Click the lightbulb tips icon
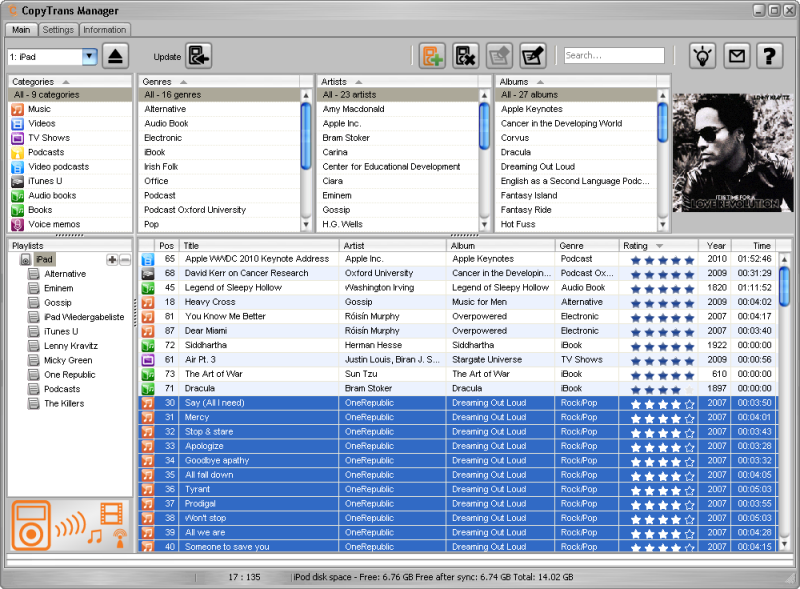The image size is (800, 589). point(703,56)
